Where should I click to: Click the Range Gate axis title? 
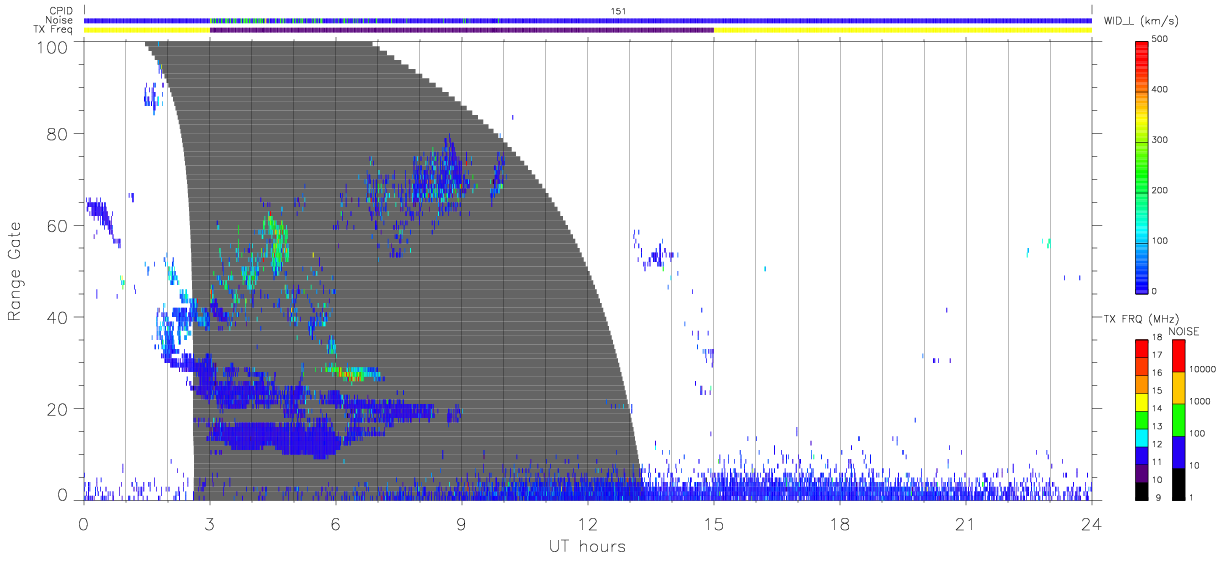(15, 271)
